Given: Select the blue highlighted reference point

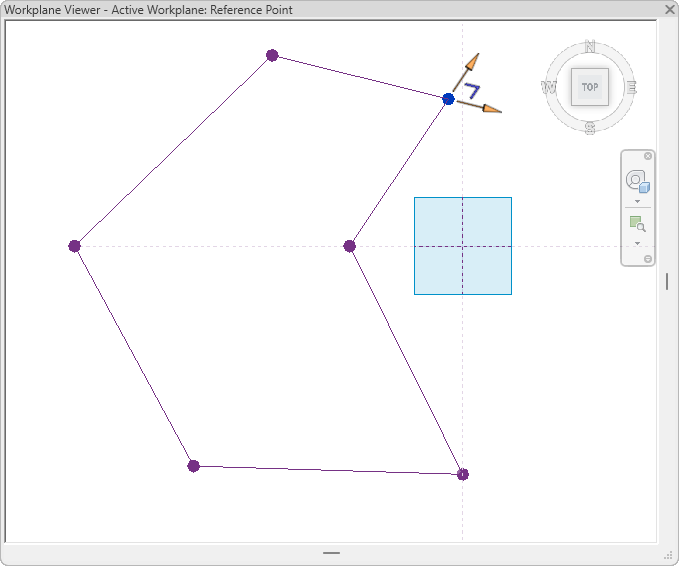Looking at the screenshot, I should (x=448, y=99).
